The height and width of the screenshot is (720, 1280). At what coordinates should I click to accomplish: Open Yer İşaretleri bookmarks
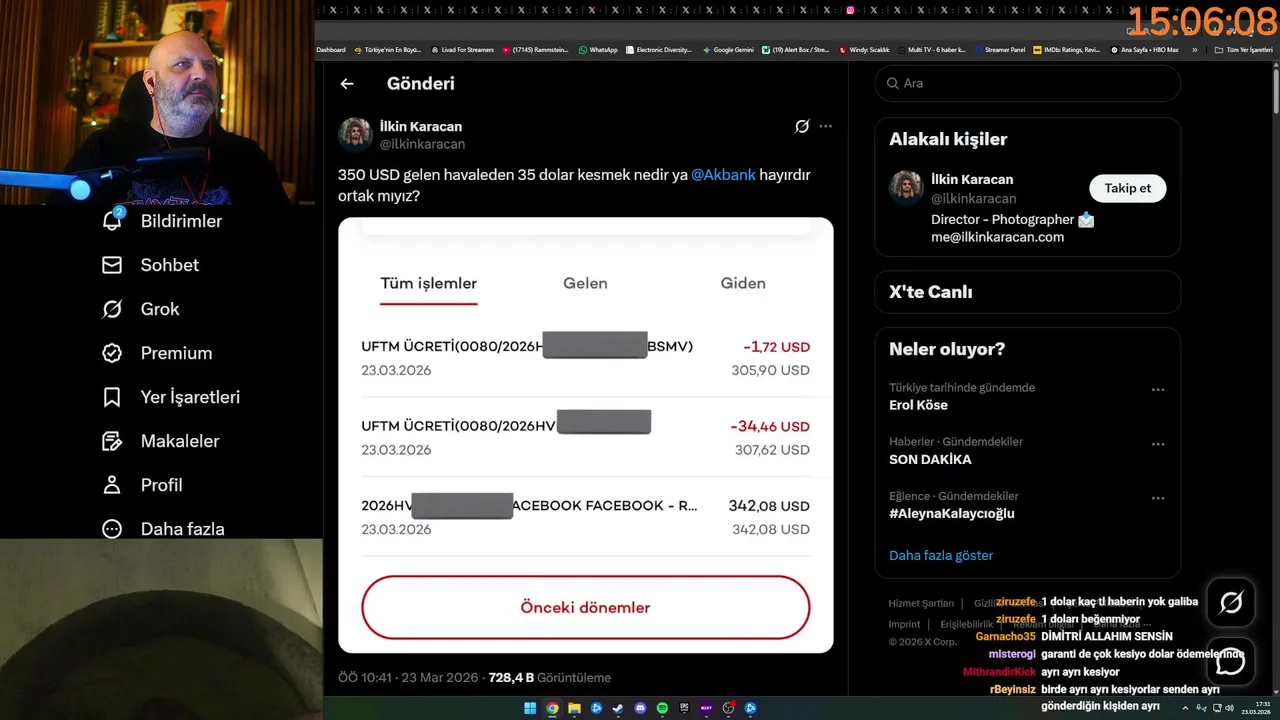(x=112, y=397)
